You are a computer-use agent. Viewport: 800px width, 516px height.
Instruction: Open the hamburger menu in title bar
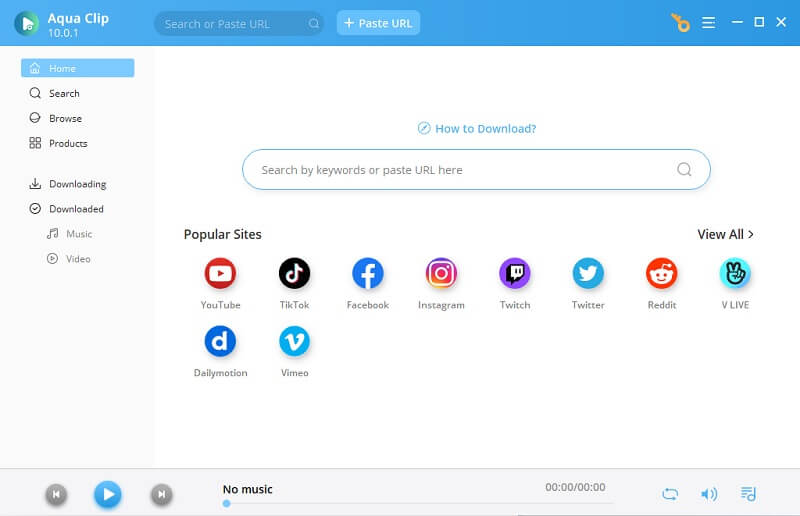(708, 23)
